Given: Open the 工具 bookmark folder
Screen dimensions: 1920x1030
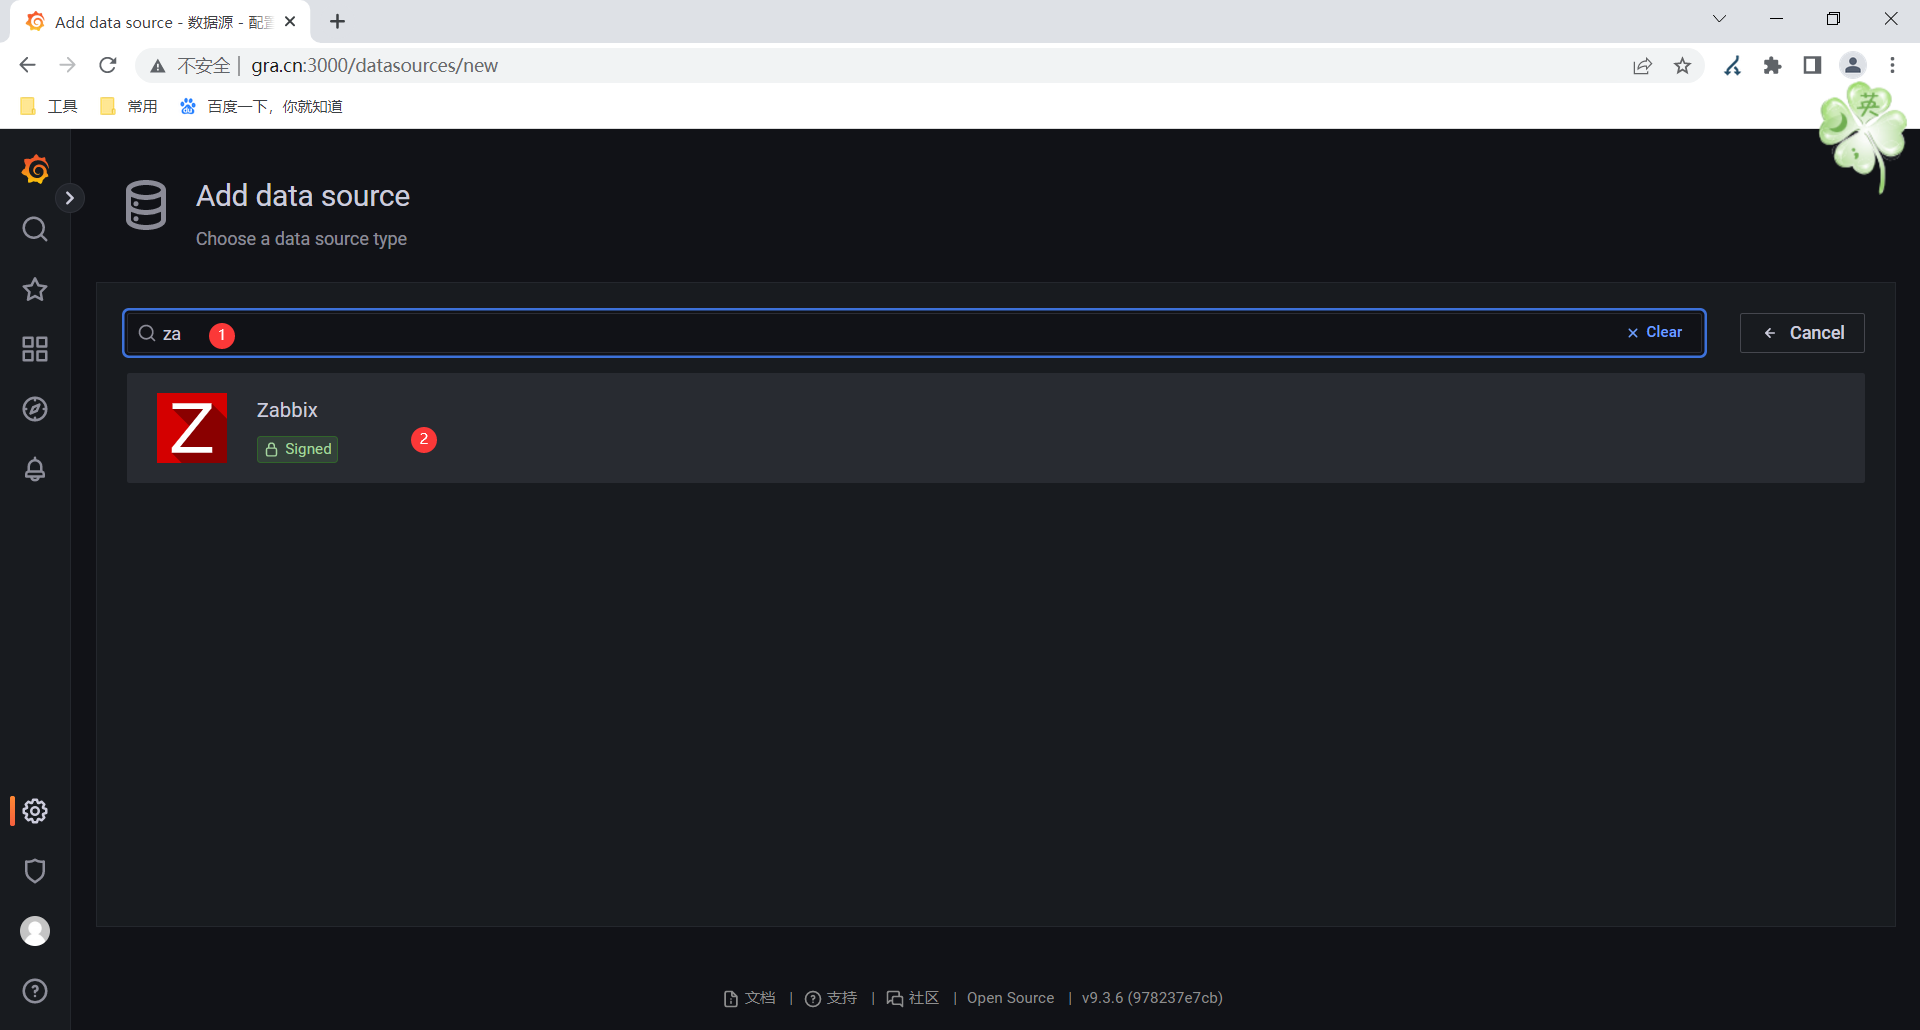Looking at the screenshot, I should coord(49,106).
